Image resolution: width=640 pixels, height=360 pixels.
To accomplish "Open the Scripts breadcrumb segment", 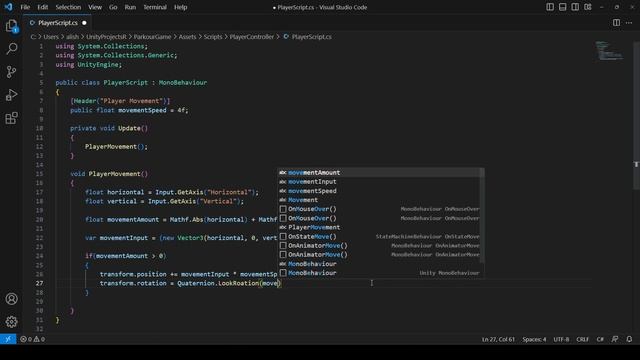I will 213,37.
